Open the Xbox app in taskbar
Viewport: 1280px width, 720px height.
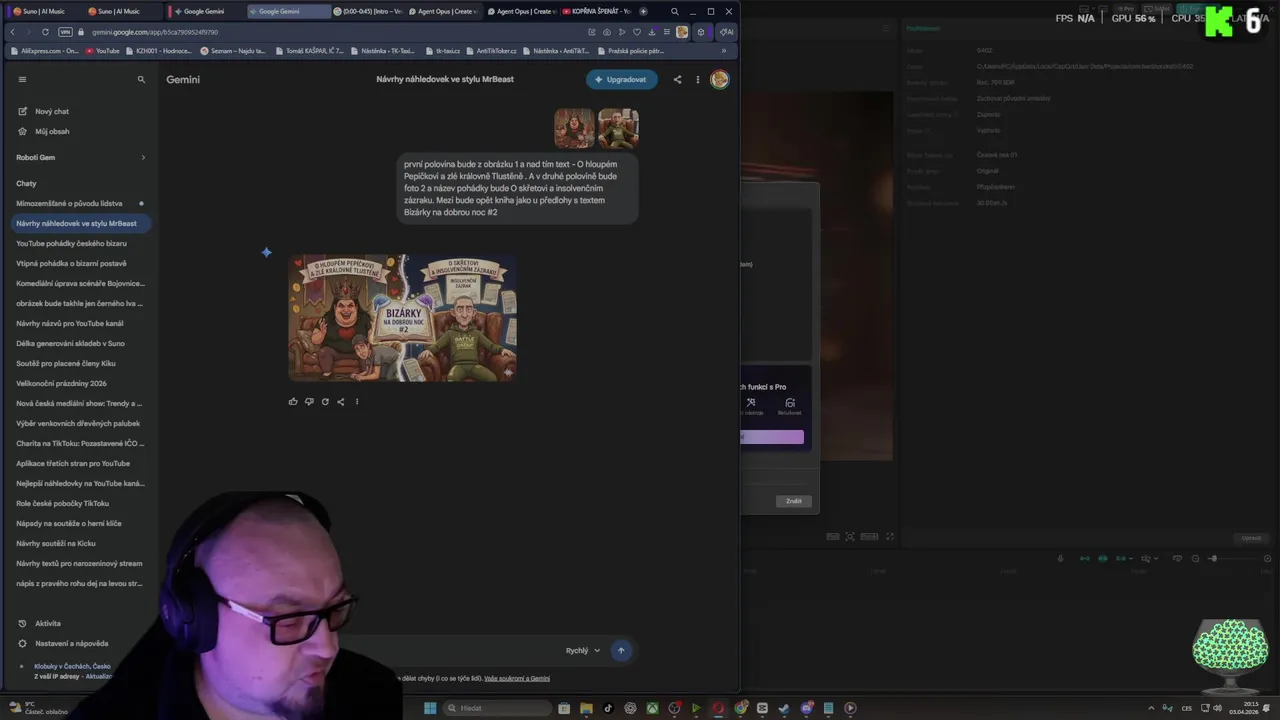coord(652,708)
